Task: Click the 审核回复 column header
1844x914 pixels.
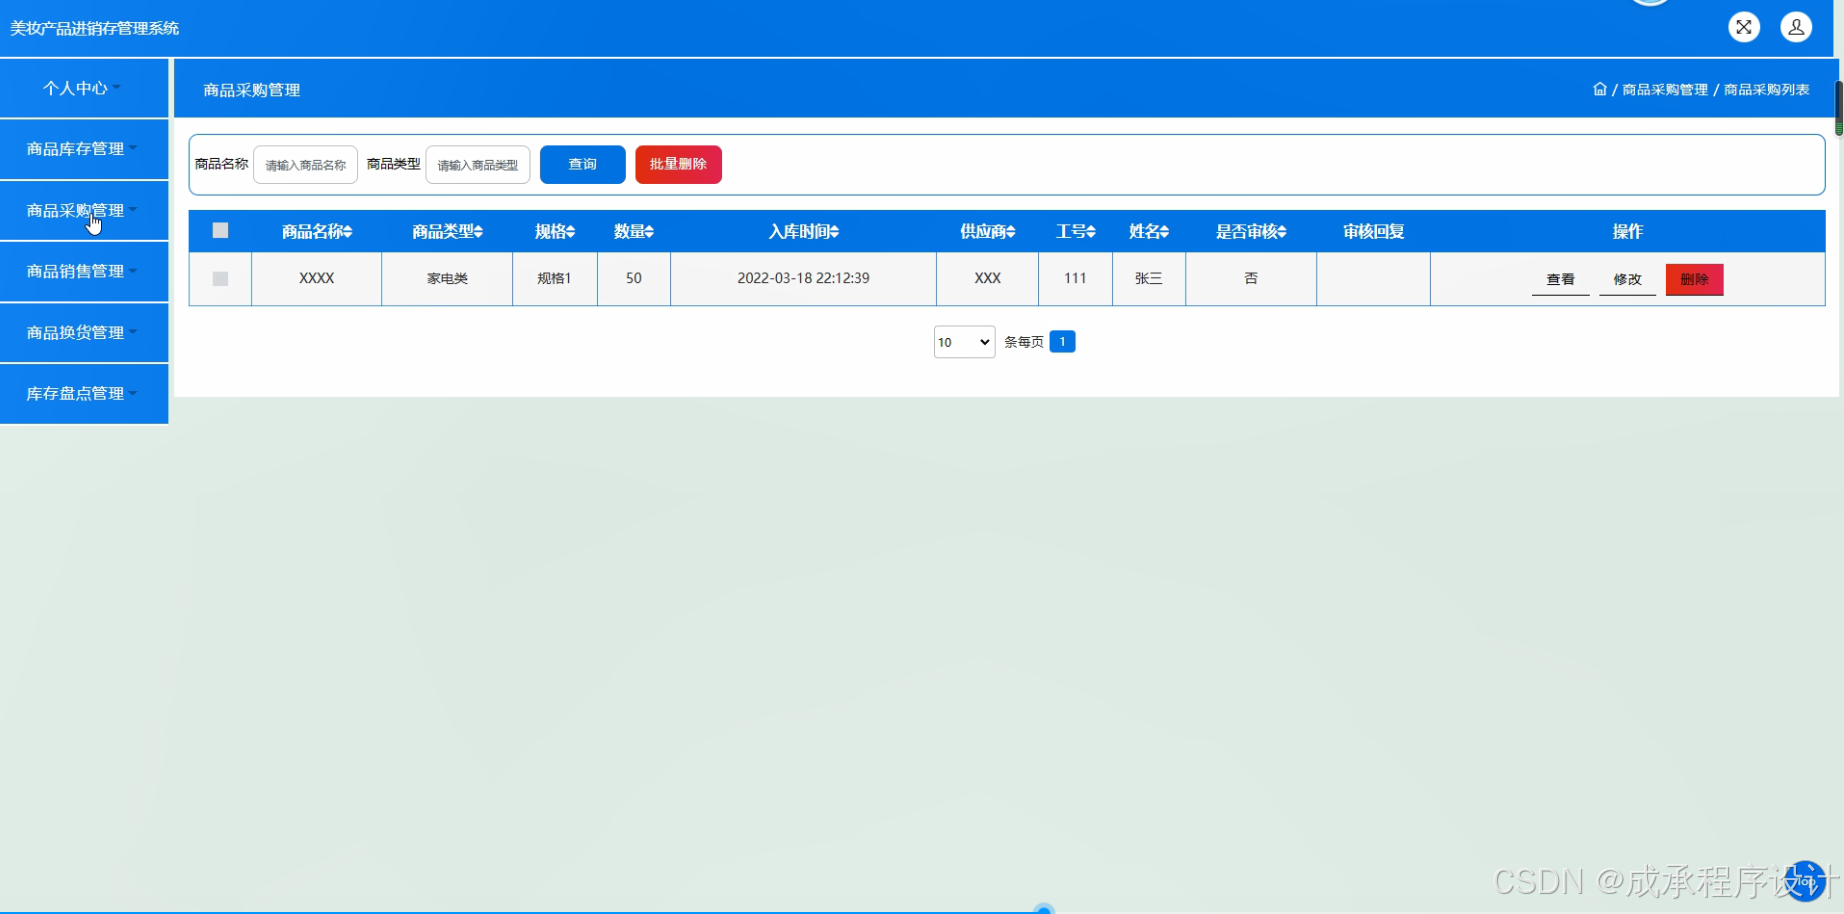Action: [x=1373, y=231]
